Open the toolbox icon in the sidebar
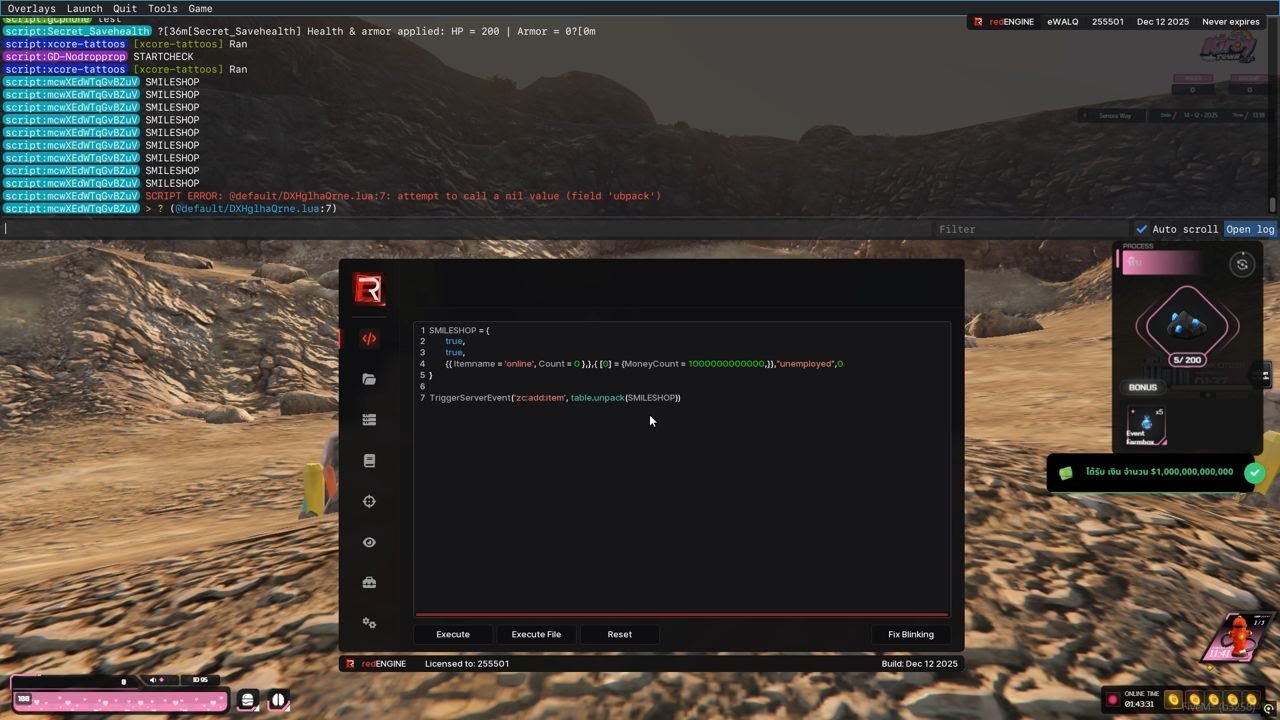This screenshot has width=1280, height=720. point(369,583)
